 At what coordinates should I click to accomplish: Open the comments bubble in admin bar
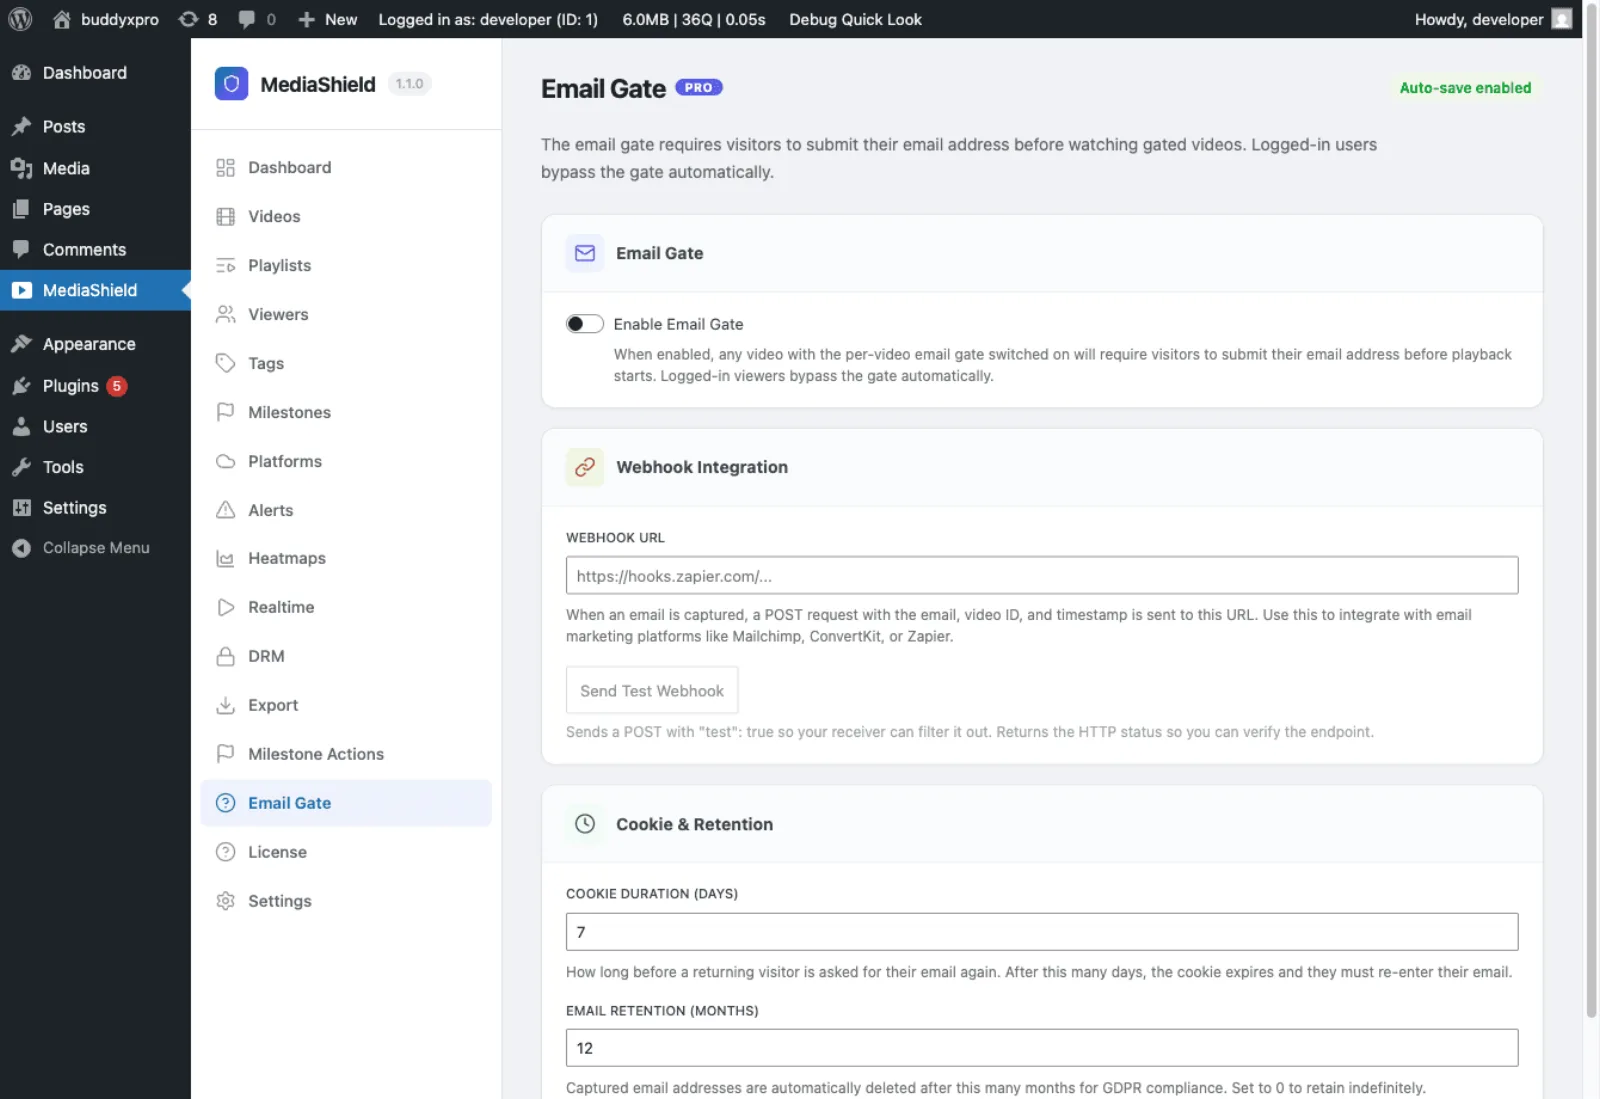click(x=247, y=19)
